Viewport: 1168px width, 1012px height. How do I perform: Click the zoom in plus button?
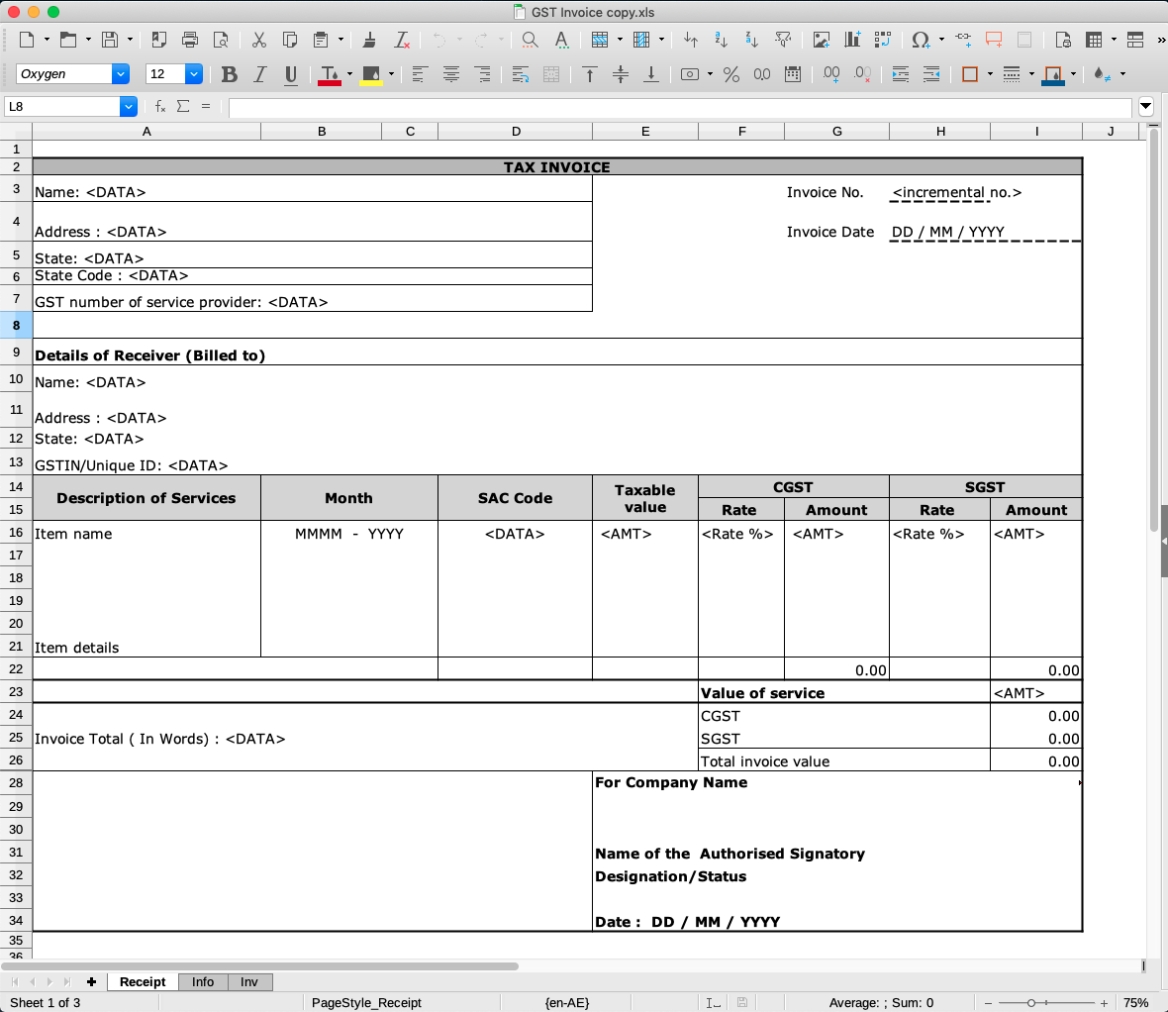[1104, 1003]
